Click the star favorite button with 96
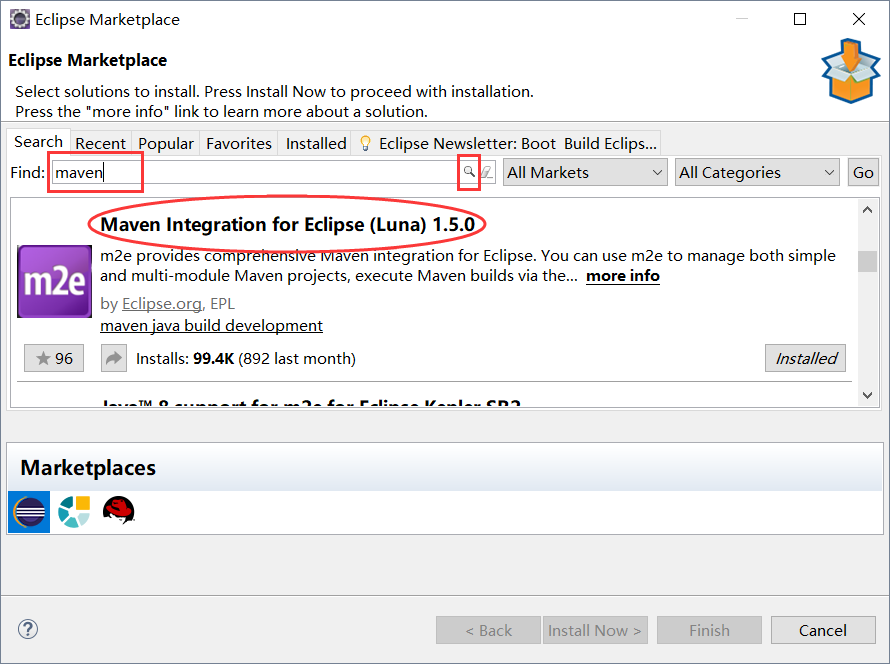The width and height of the screenshot is (890, 664). [x=54, y=358]
